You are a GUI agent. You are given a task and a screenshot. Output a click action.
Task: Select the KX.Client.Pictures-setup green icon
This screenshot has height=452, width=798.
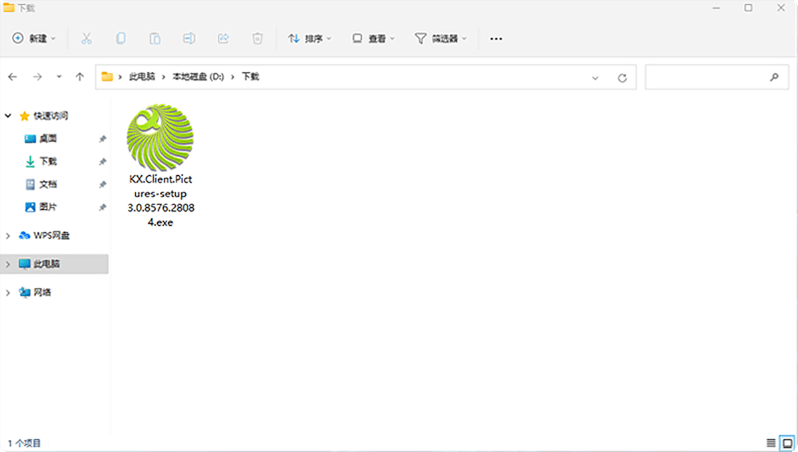click(x=160, y=137)
